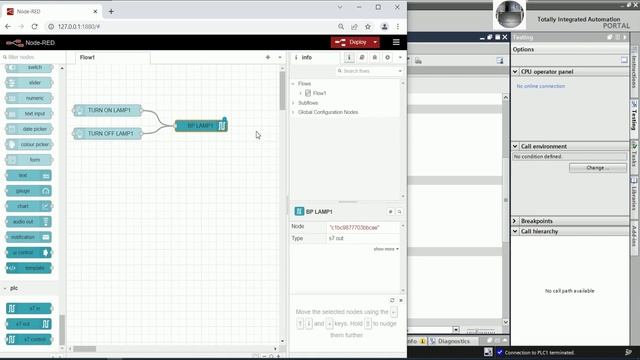Expand the Flow1 tree item

301,93
